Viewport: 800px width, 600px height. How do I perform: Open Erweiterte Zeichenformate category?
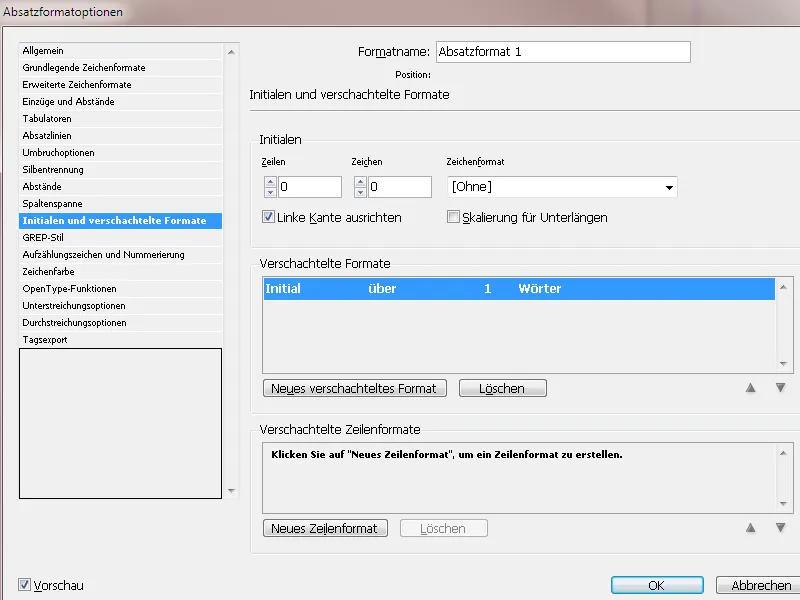click(121, 85)
